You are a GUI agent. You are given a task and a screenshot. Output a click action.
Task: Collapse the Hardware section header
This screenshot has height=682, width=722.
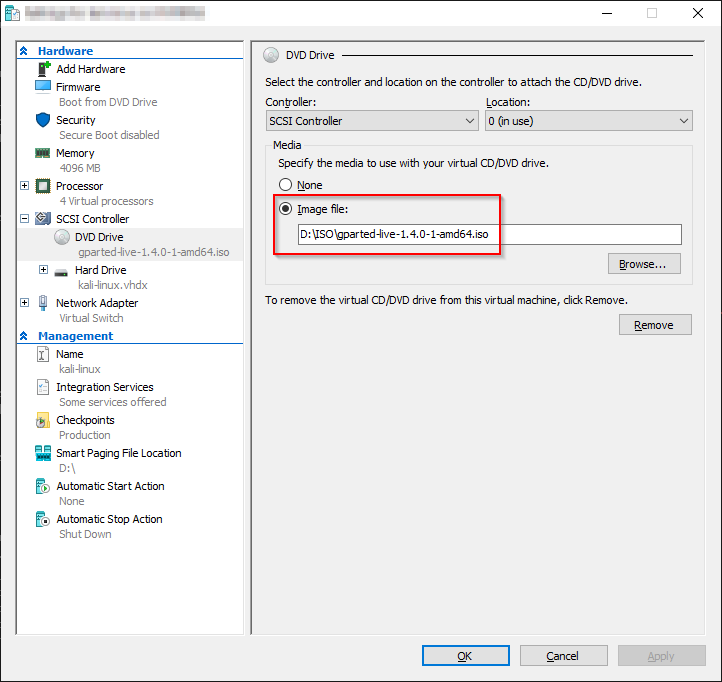point(25,51)
